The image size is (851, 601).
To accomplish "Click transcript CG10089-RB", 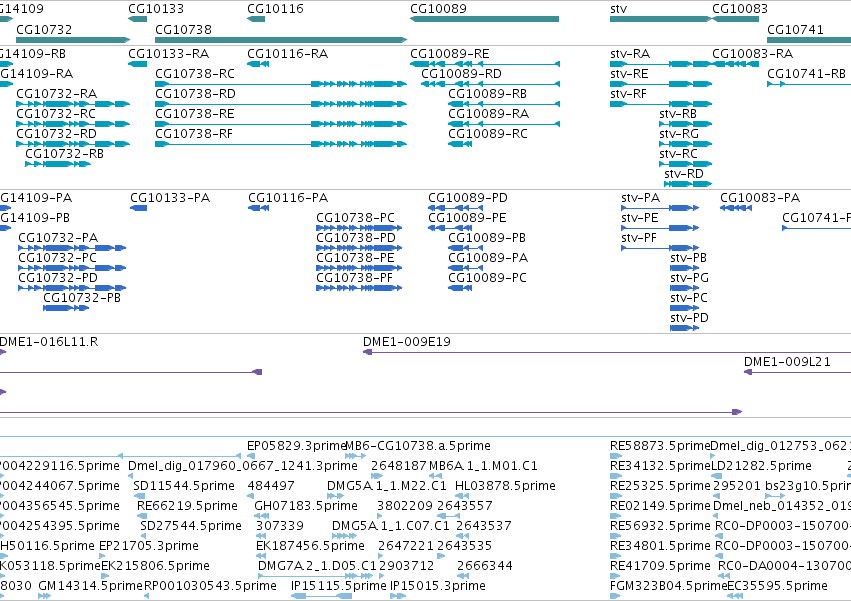I will pos(504,104).
